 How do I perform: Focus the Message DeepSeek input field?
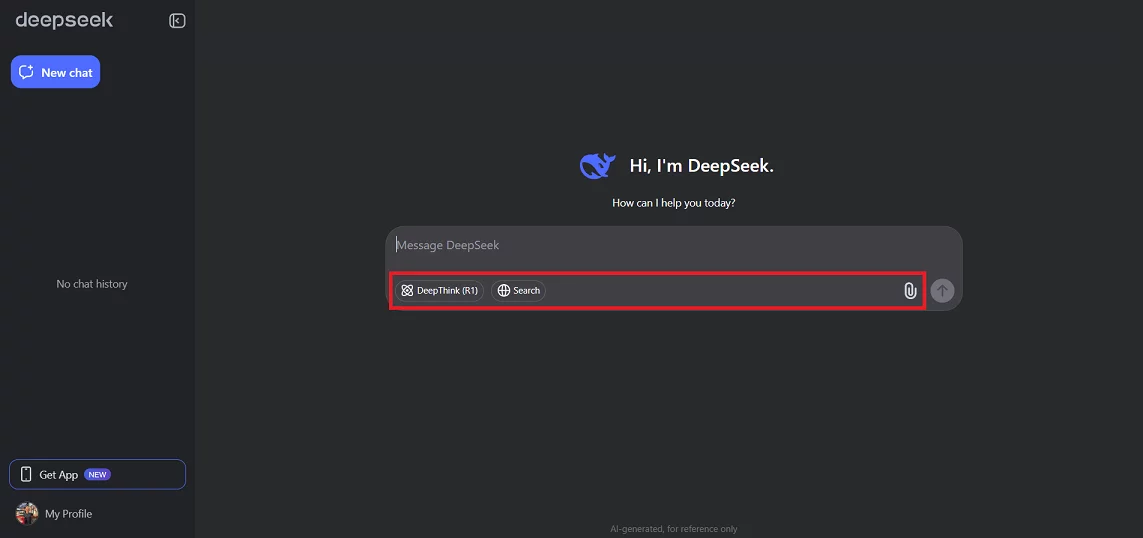coord(674,246)
